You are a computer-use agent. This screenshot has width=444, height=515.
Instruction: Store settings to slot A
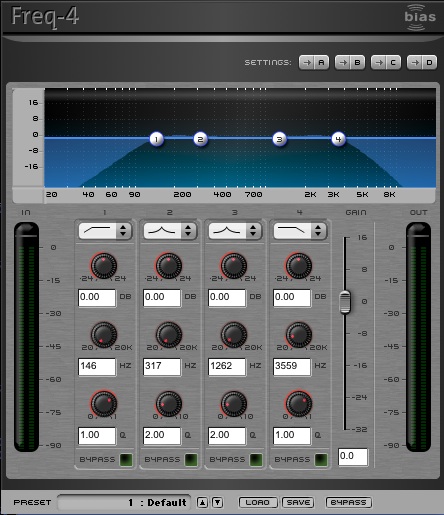pos(314,62)
